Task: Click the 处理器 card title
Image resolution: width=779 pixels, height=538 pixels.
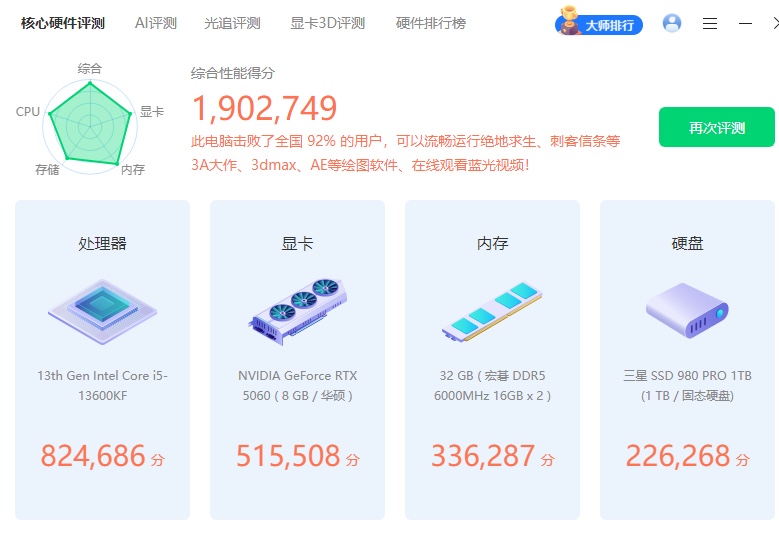Action: click(102, 243)
